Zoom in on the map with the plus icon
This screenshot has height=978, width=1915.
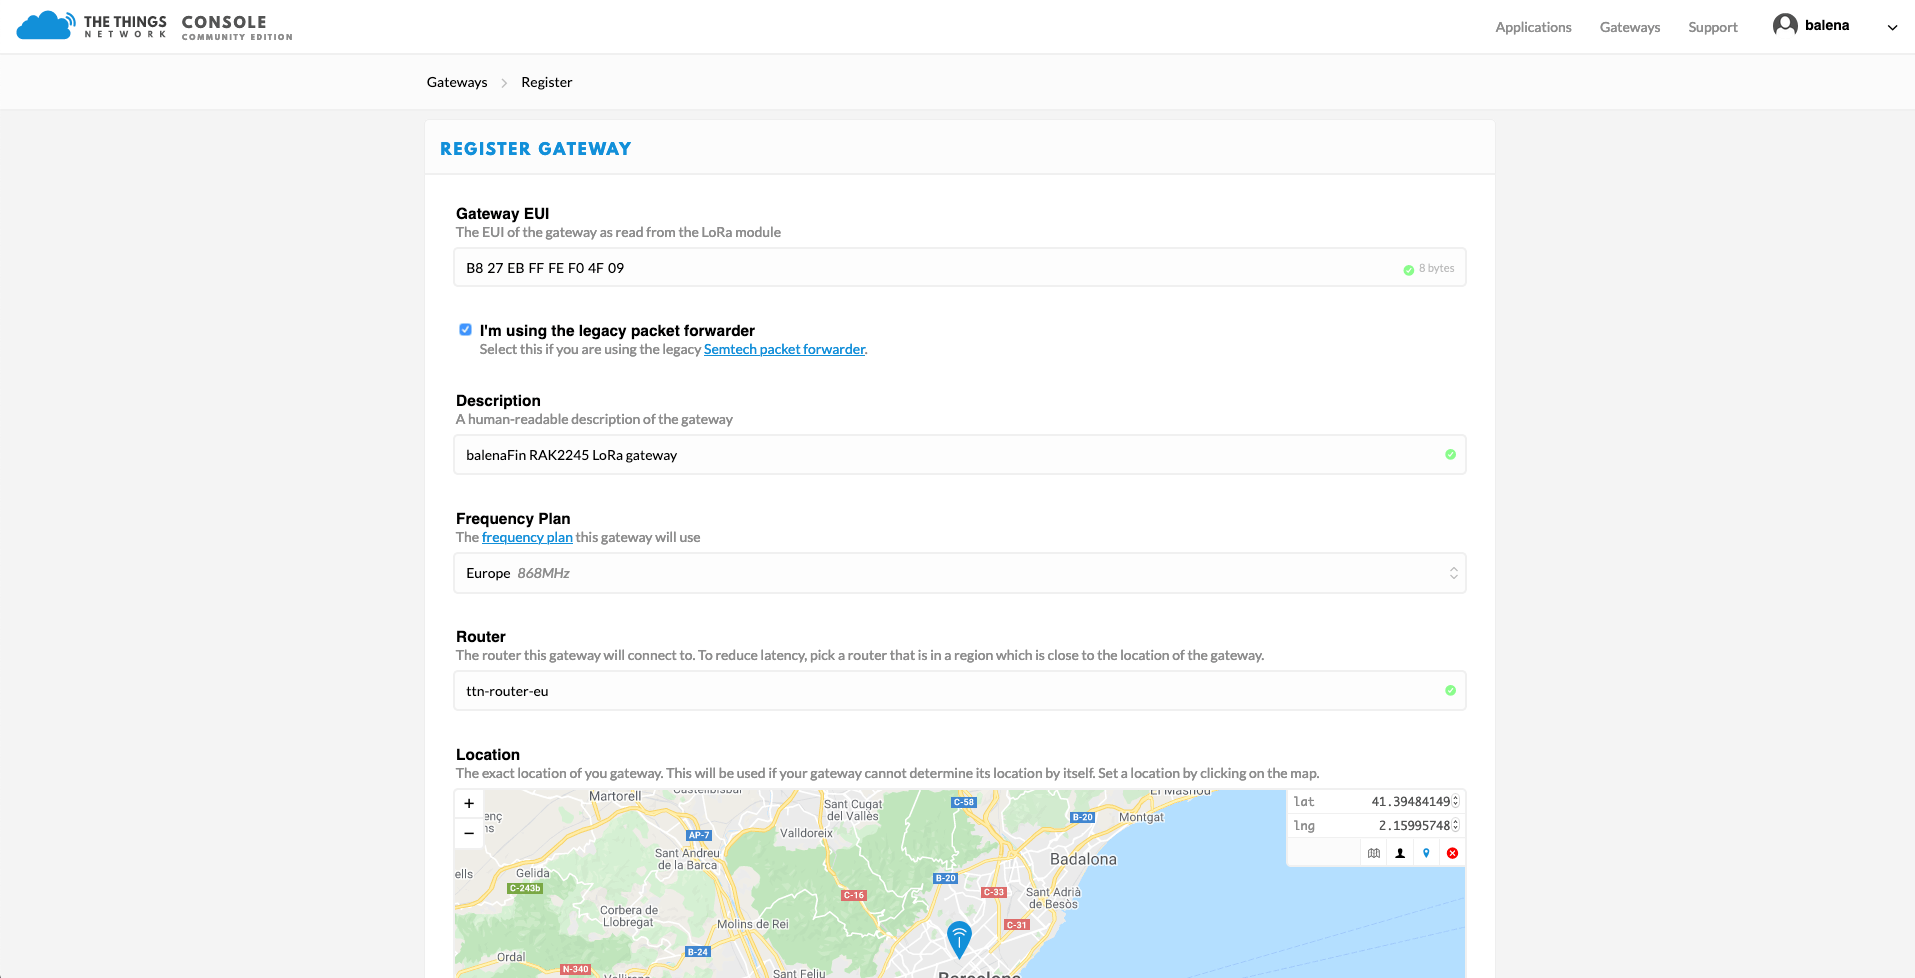point(468,803)
